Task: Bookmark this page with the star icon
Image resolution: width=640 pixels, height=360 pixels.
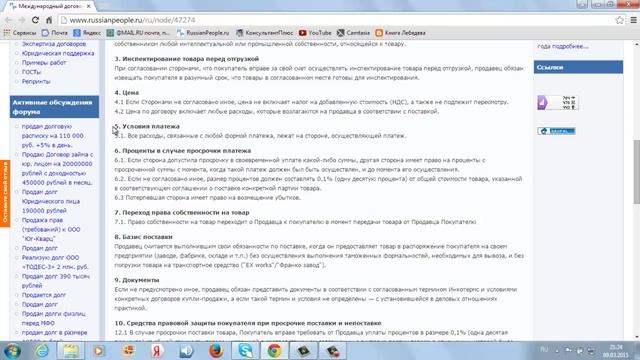Action: [619, 20]
